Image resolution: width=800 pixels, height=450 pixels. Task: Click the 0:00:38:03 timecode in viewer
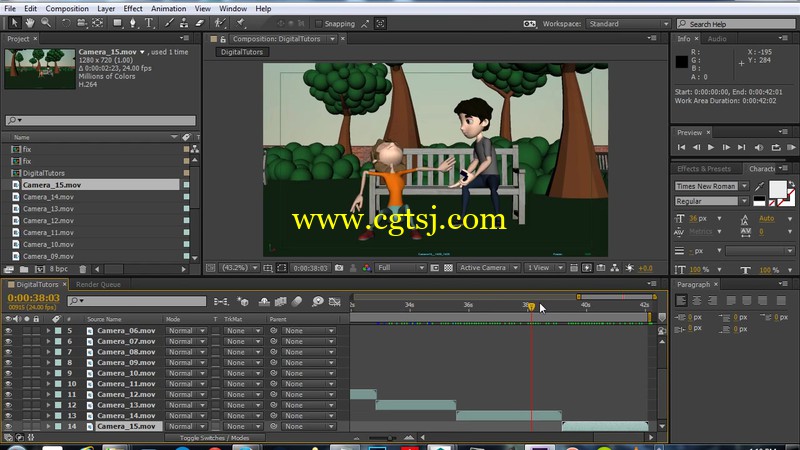tap(310, 268)
